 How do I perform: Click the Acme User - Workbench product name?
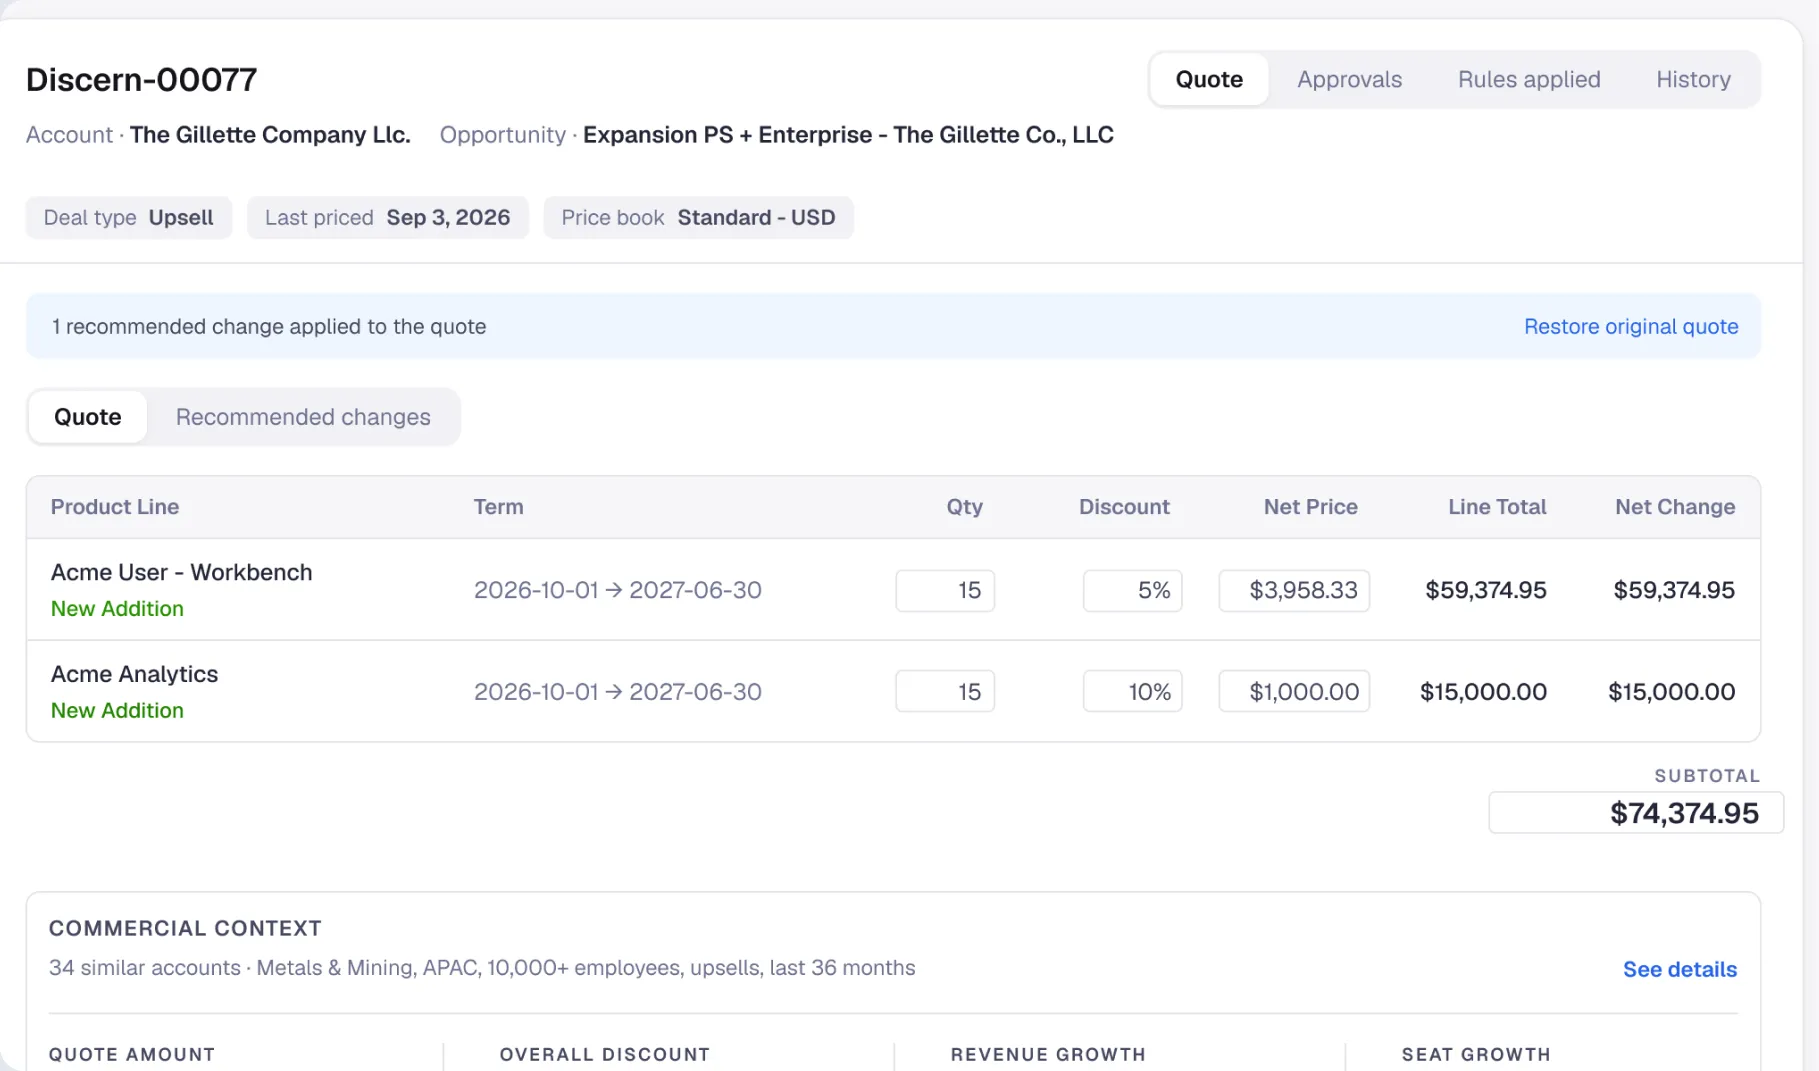click(181, 572)
